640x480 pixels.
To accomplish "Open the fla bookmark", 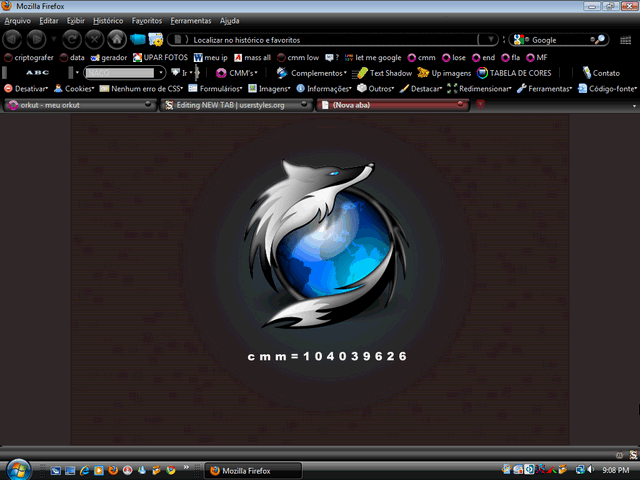I will coord(511,58).
